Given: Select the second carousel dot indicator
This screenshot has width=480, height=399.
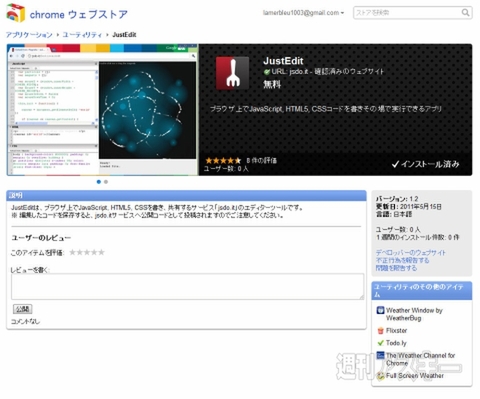Looking at the screenshot, I should point(106,182).
